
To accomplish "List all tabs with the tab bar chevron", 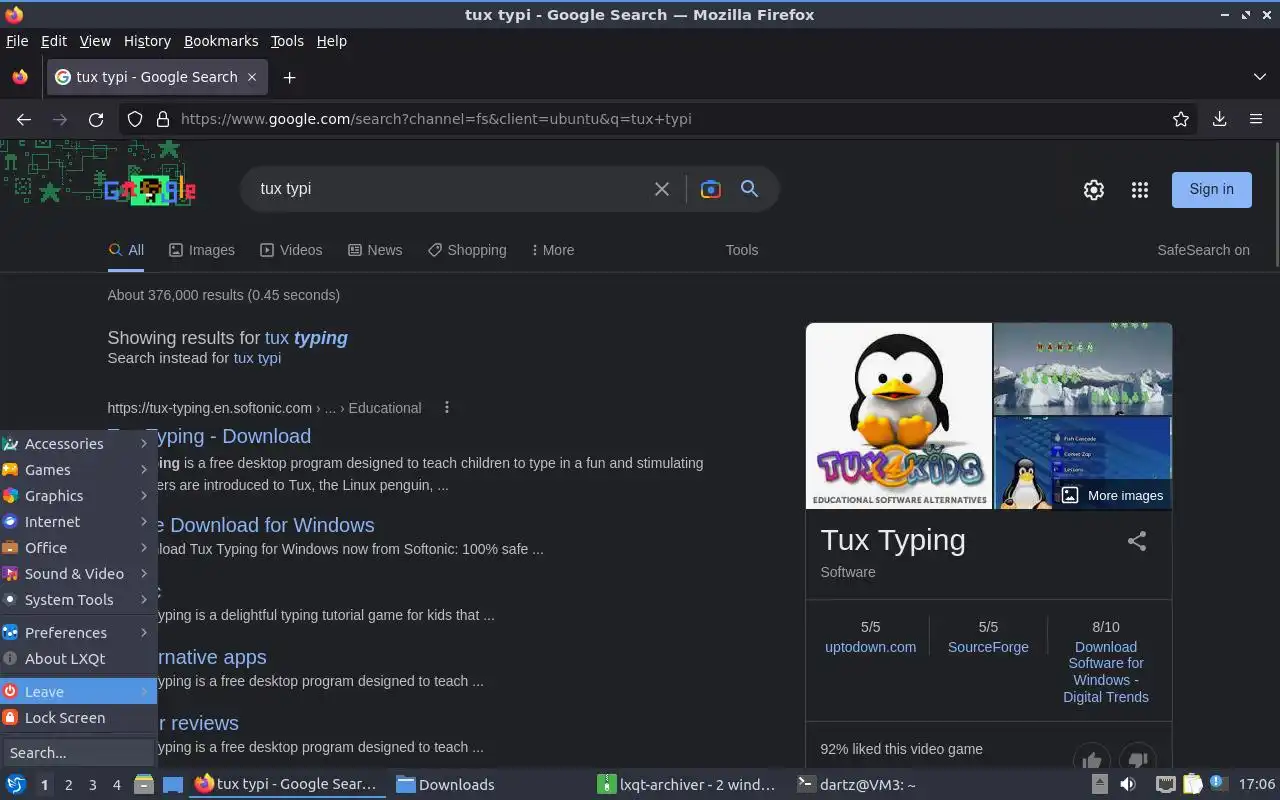I will pyautogui.click(x=1259, y=77).
